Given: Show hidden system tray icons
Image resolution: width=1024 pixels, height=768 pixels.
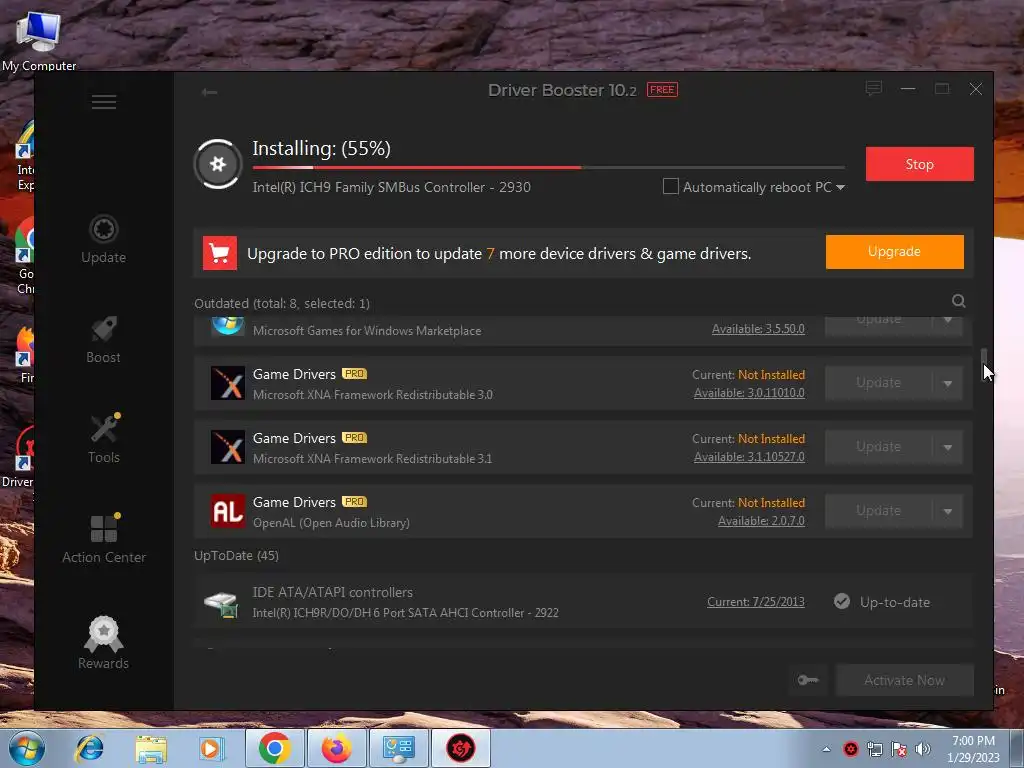Looking at the screenshot, I should pyautogui.click(x=826, y=749).
